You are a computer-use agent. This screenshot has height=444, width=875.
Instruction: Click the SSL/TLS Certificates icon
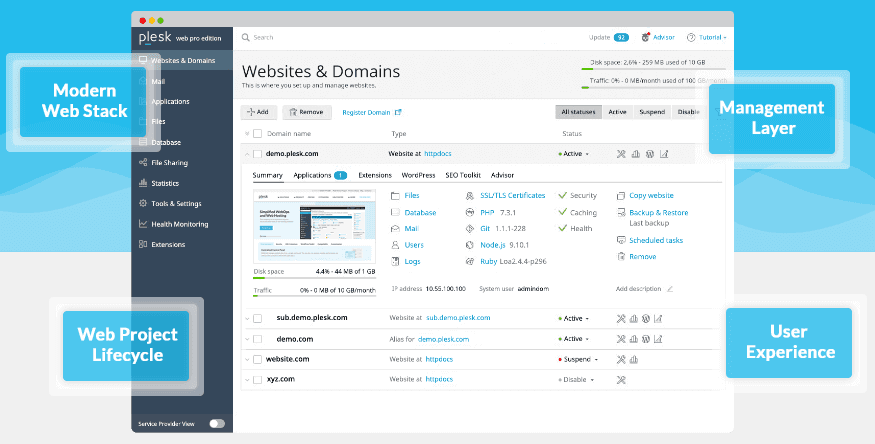tap(470, 196)
